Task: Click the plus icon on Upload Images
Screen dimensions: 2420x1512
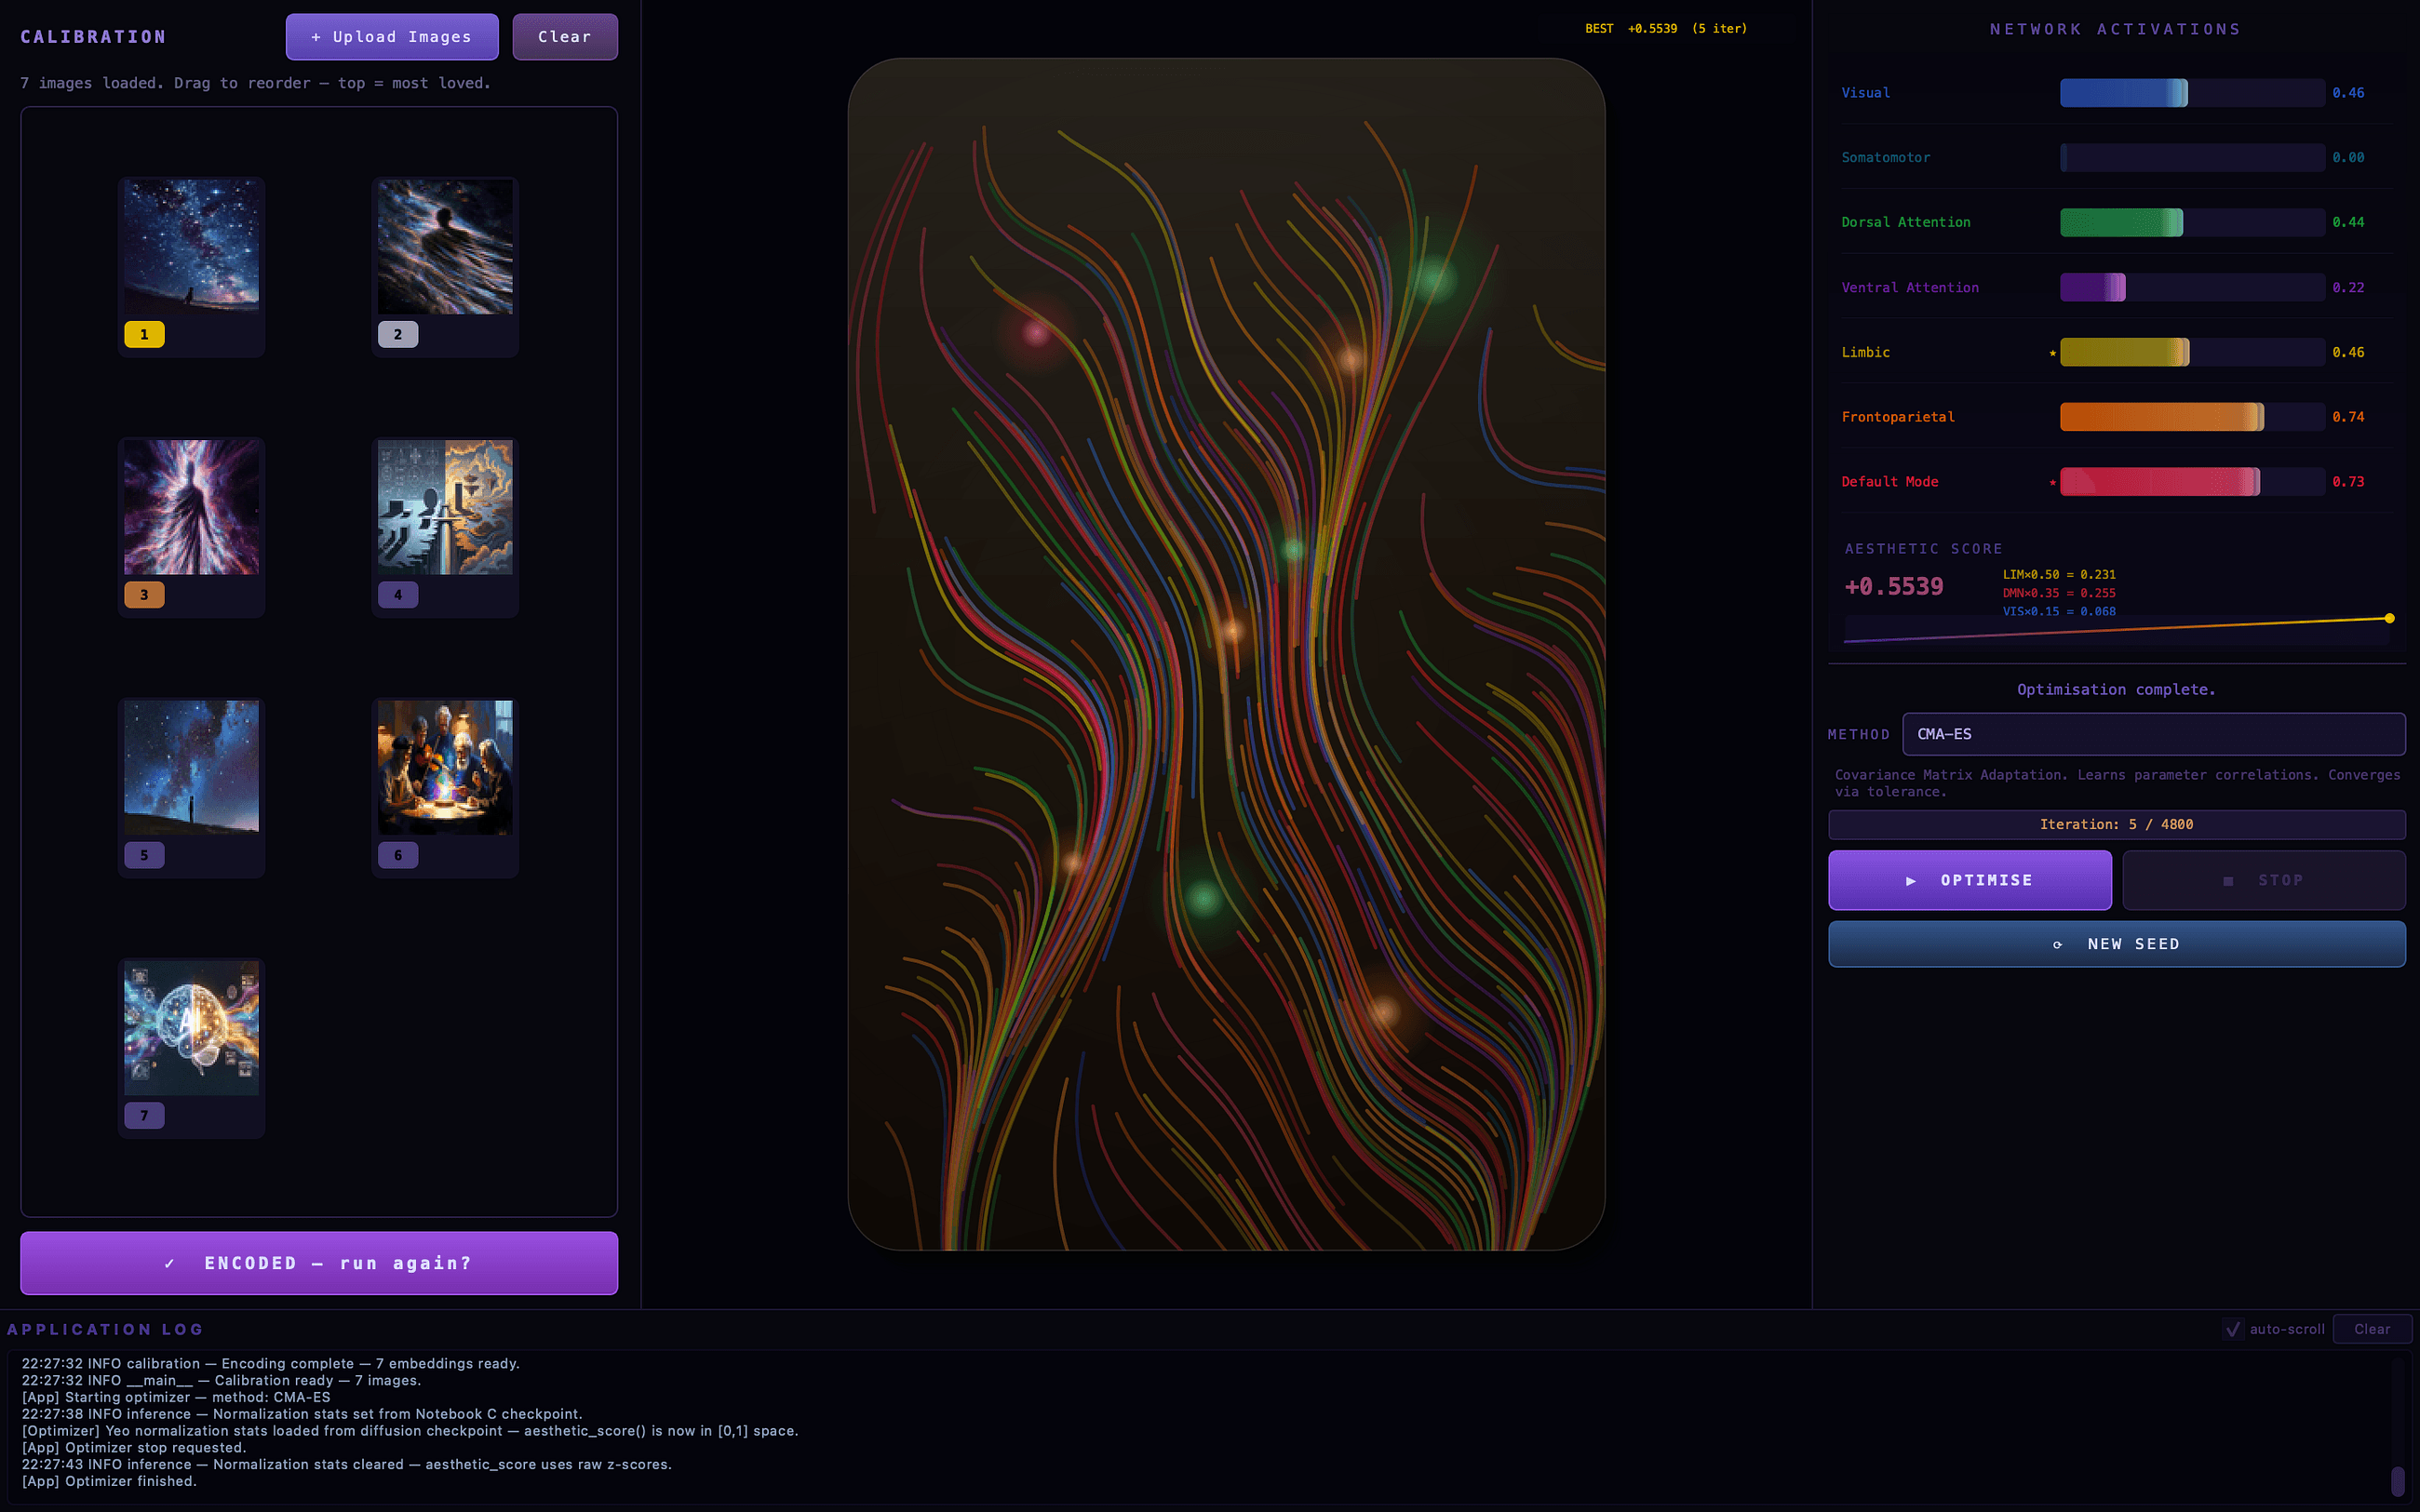Action: click(x=317, y=36)
